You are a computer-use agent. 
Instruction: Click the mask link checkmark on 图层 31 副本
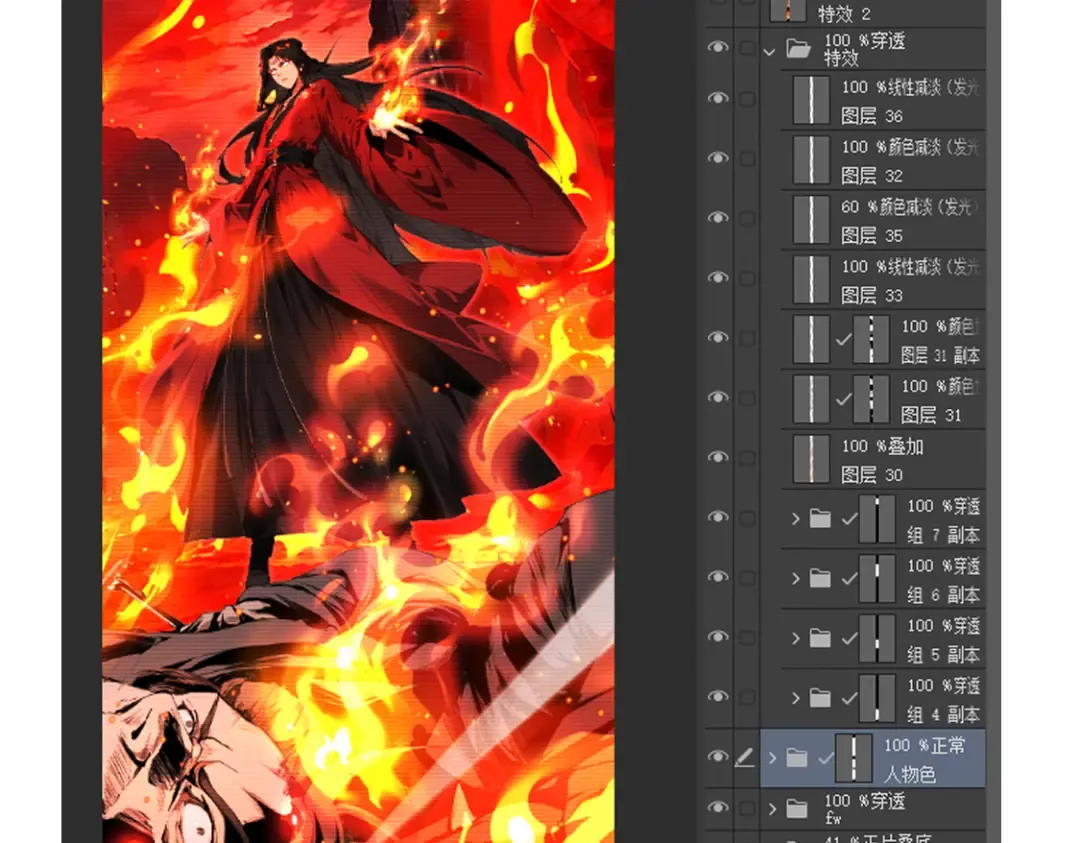[x=844, y=340]
